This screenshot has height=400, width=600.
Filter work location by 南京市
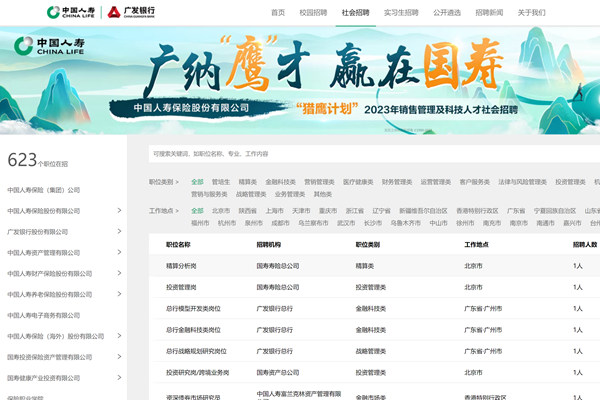[x=518, y=223]
